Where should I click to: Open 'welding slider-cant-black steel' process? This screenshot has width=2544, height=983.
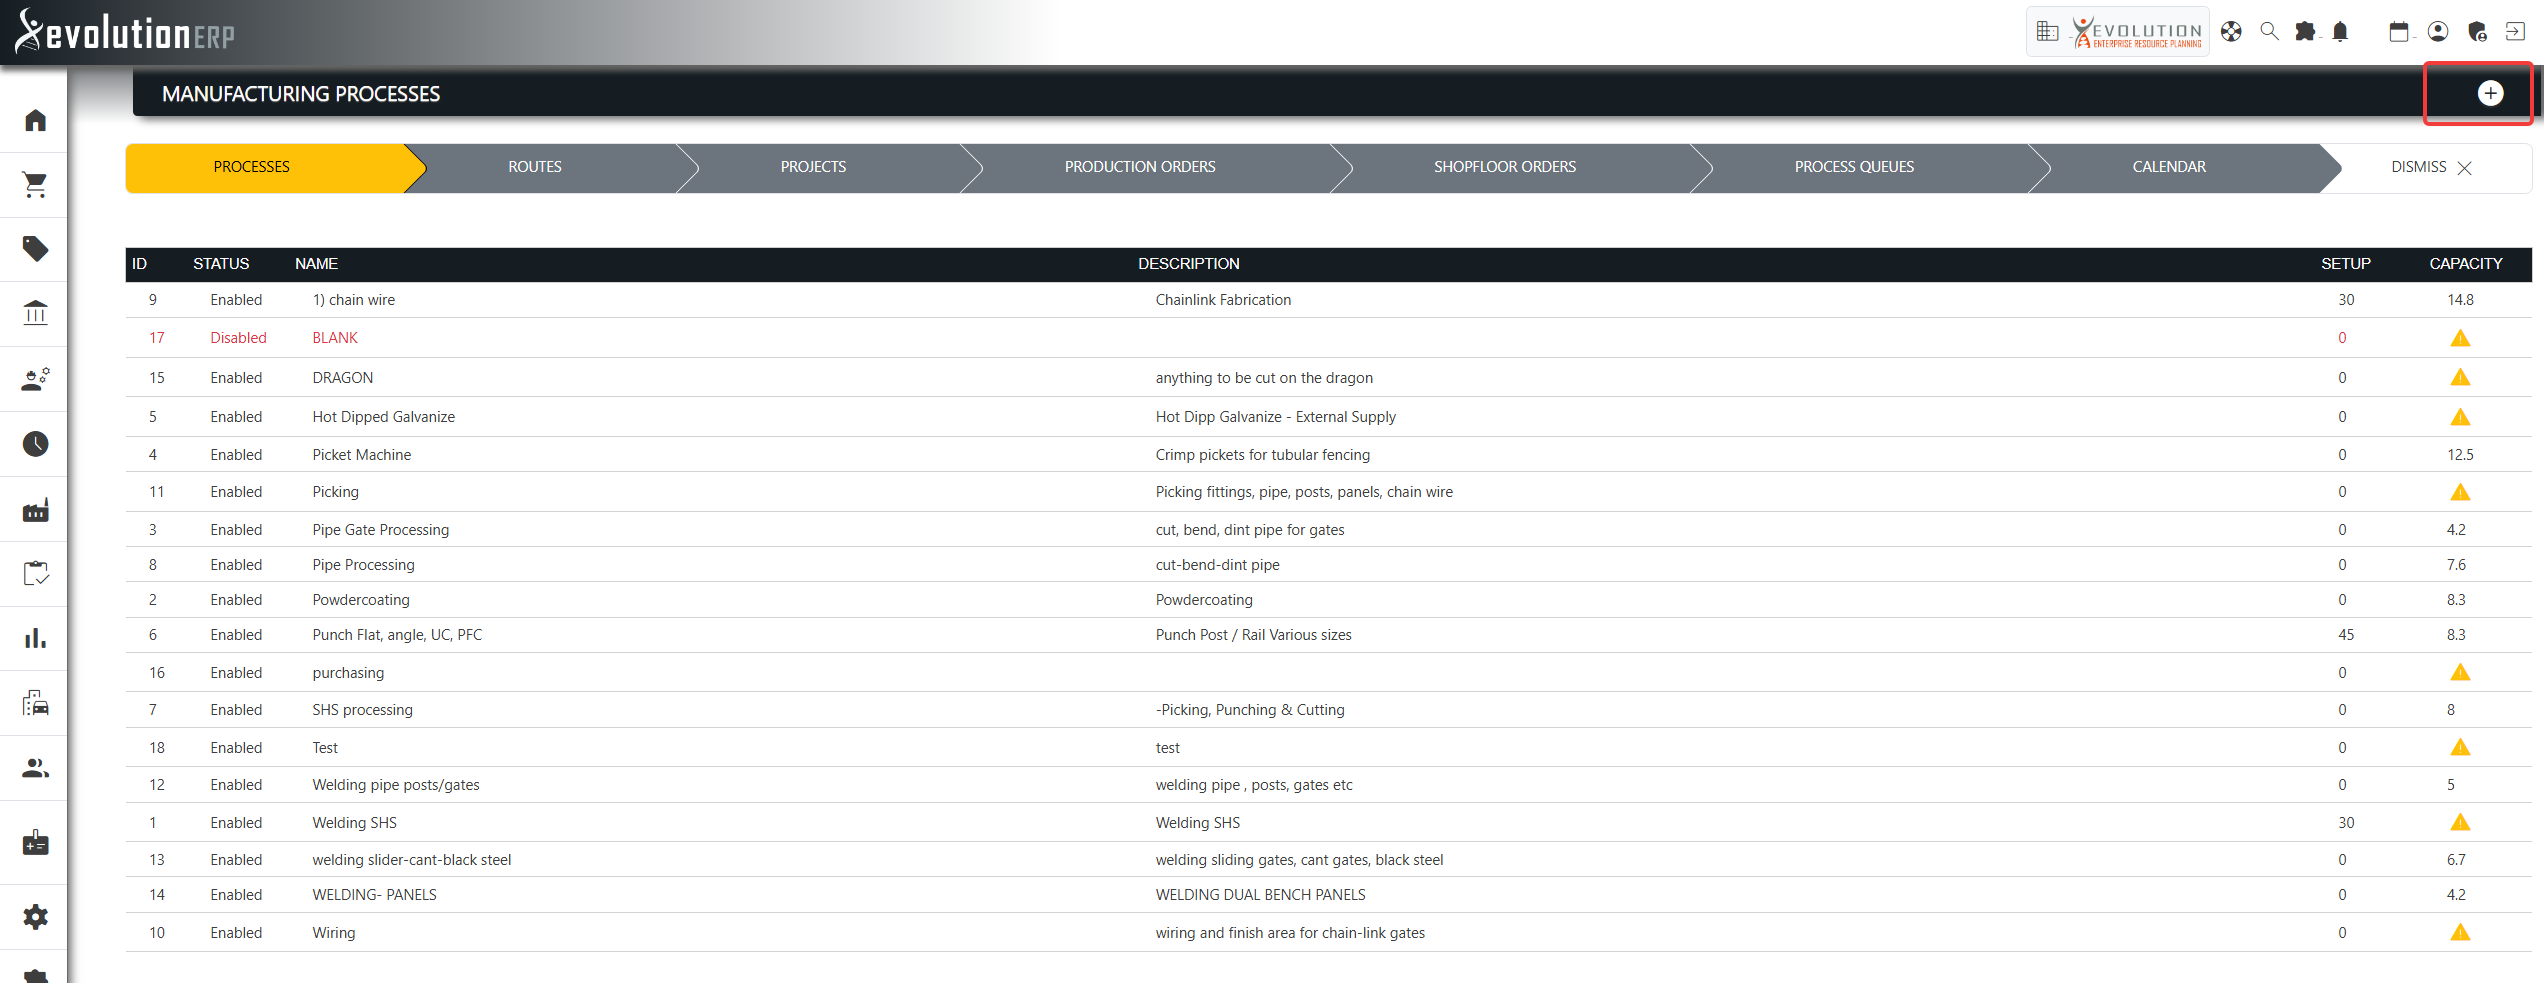click(411, 860)
